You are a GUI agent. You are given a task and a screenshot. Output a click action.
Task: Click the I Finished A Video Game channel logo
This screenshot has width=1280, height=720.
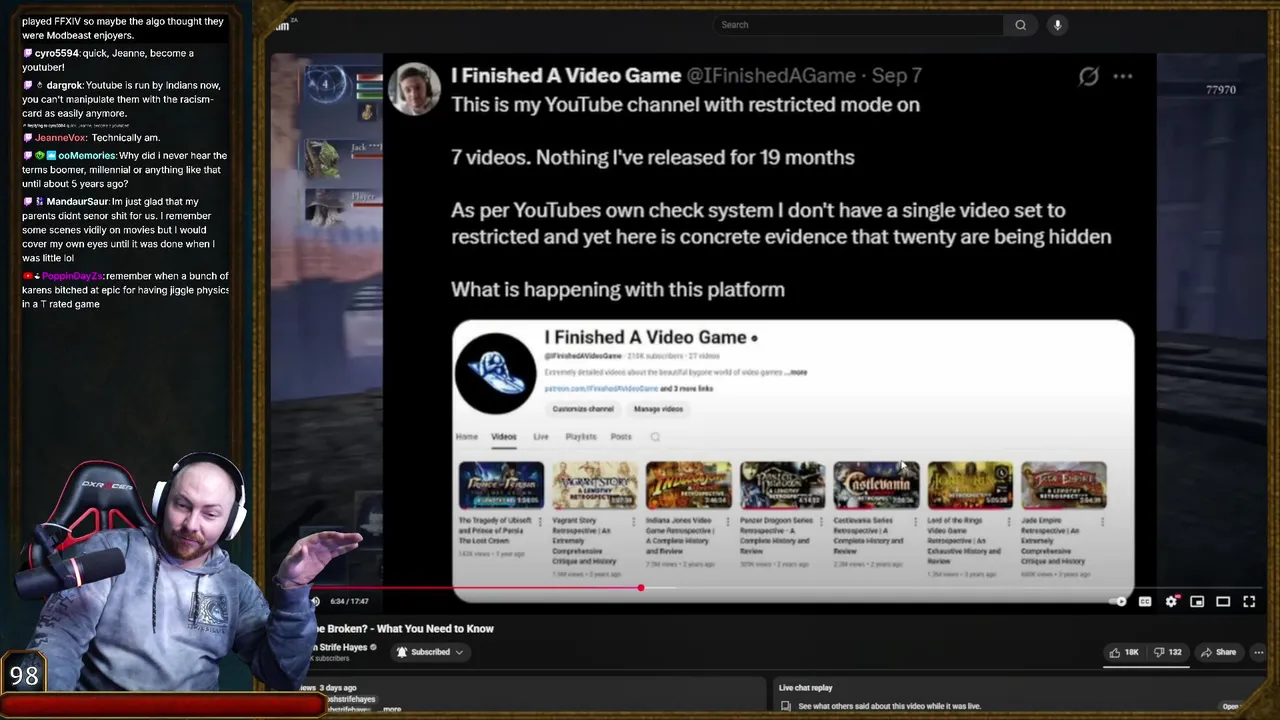pos(495,373)
